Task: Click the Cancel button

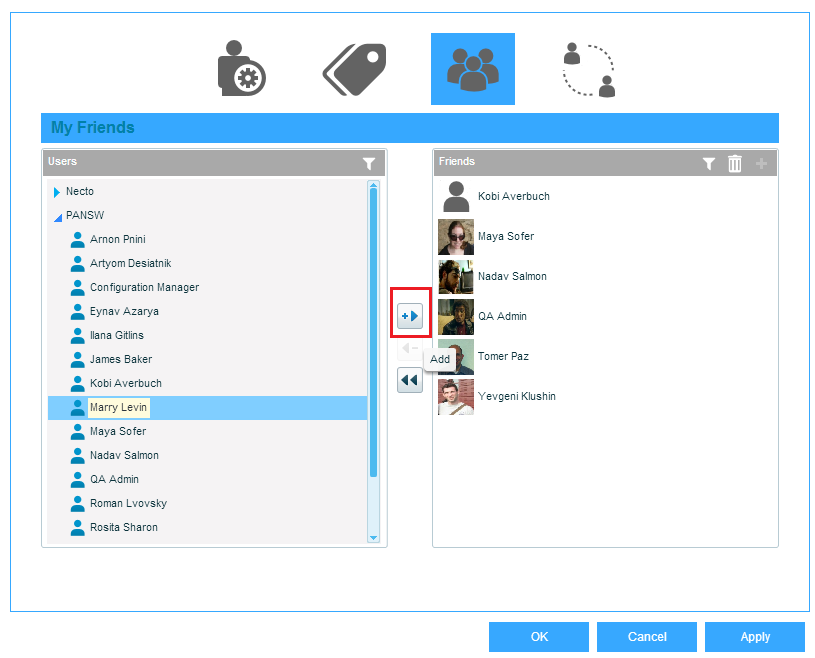Action: click(647, 637)
